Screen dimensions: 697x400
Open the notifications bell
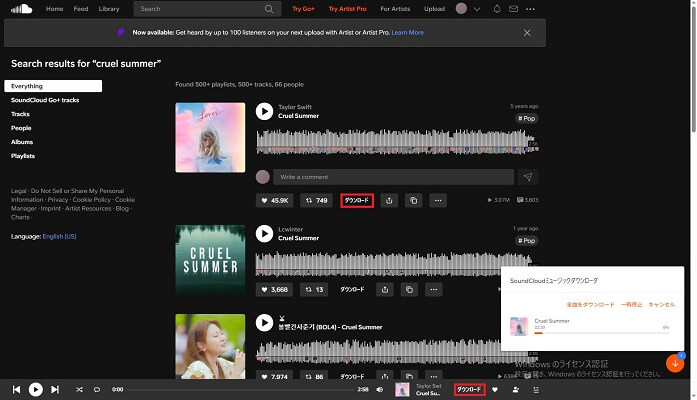(497, 9)
